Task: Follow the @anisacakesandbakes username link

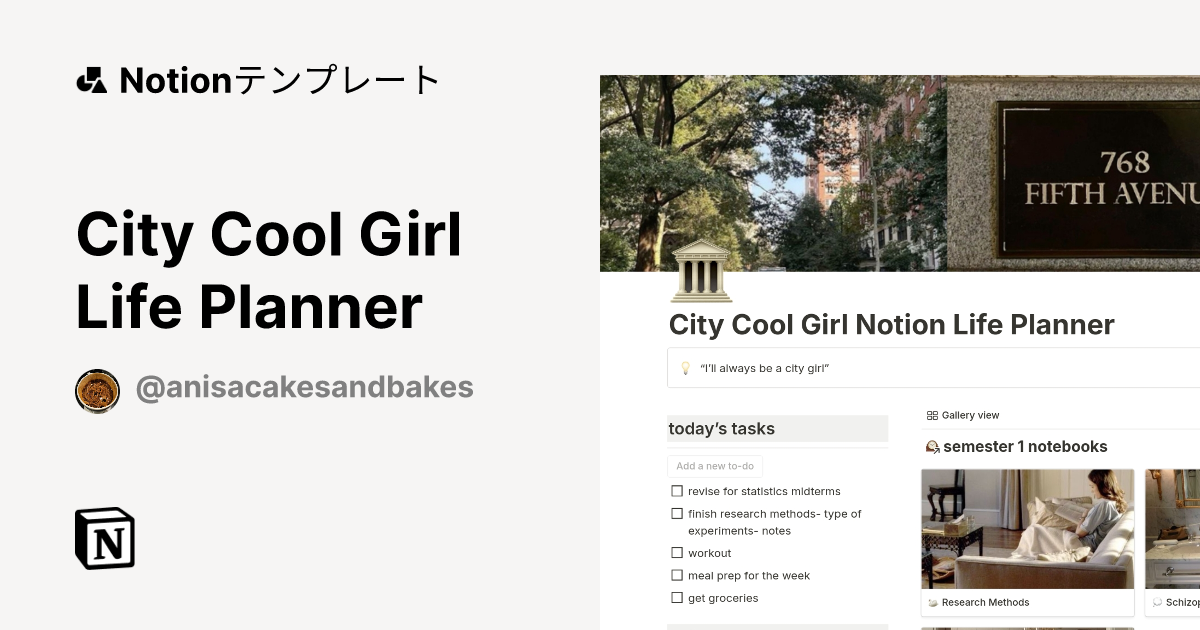Action: (x=304, y=387)
